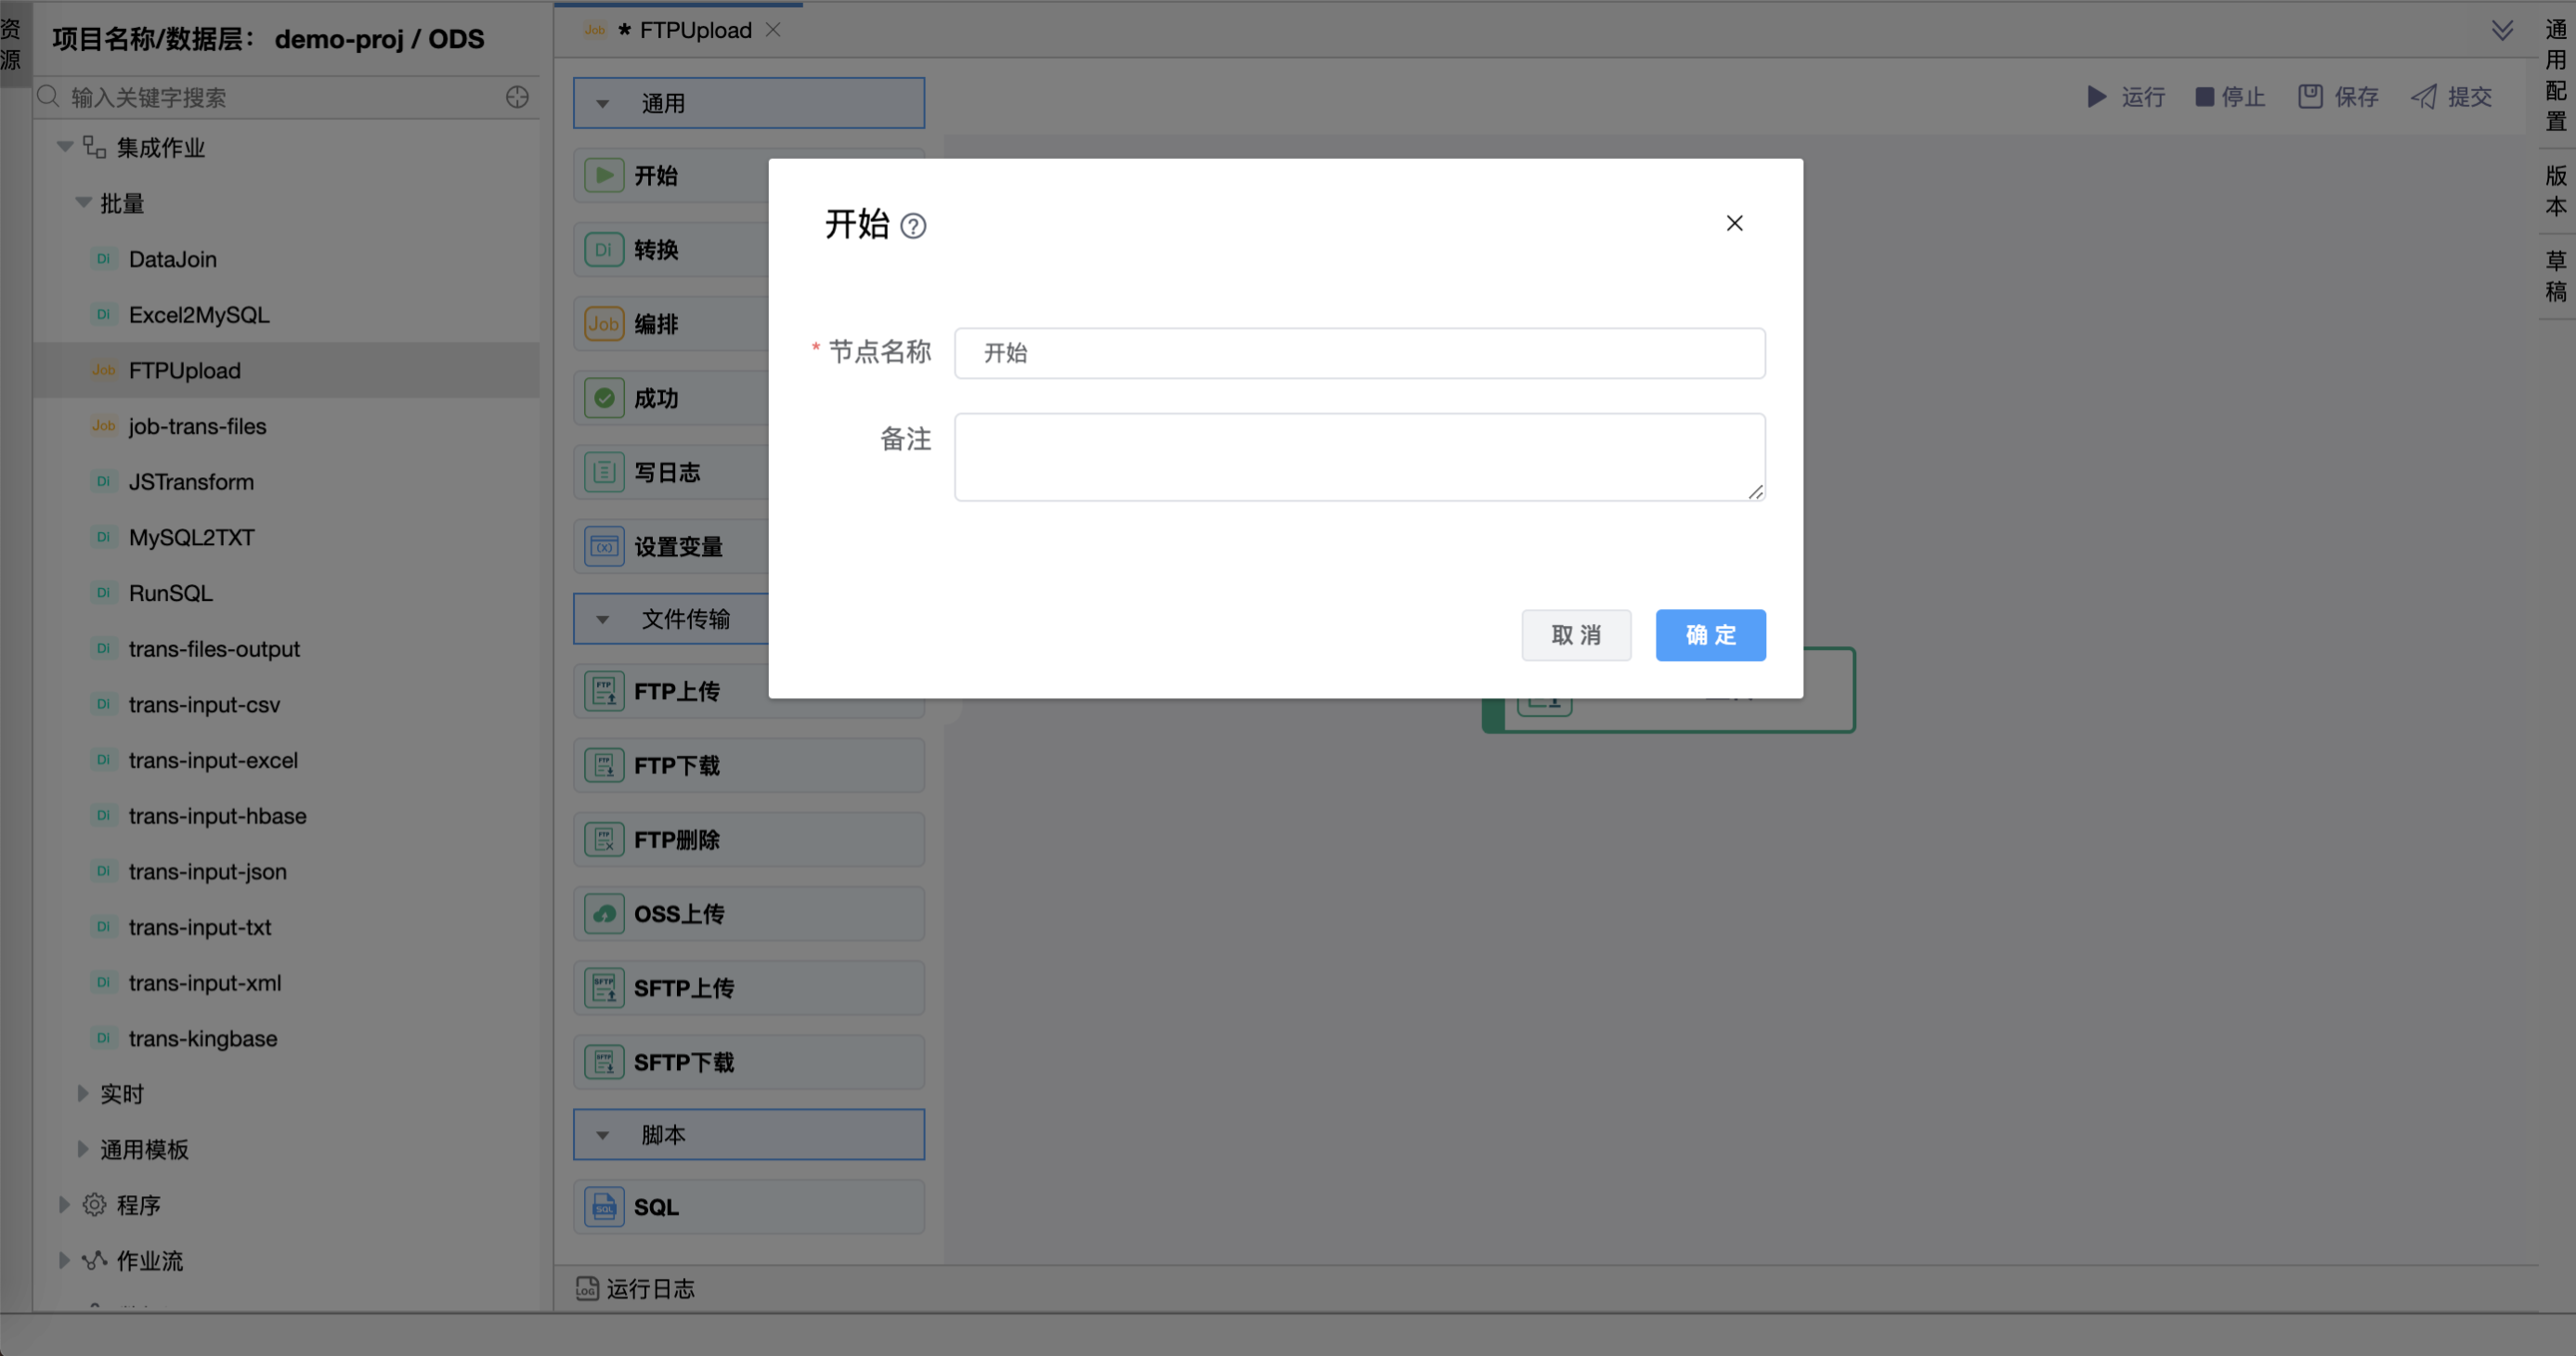Expand the 实时 tree folder
This screenshot has width=2576, height=1356.
click(x=83, y=1093)
